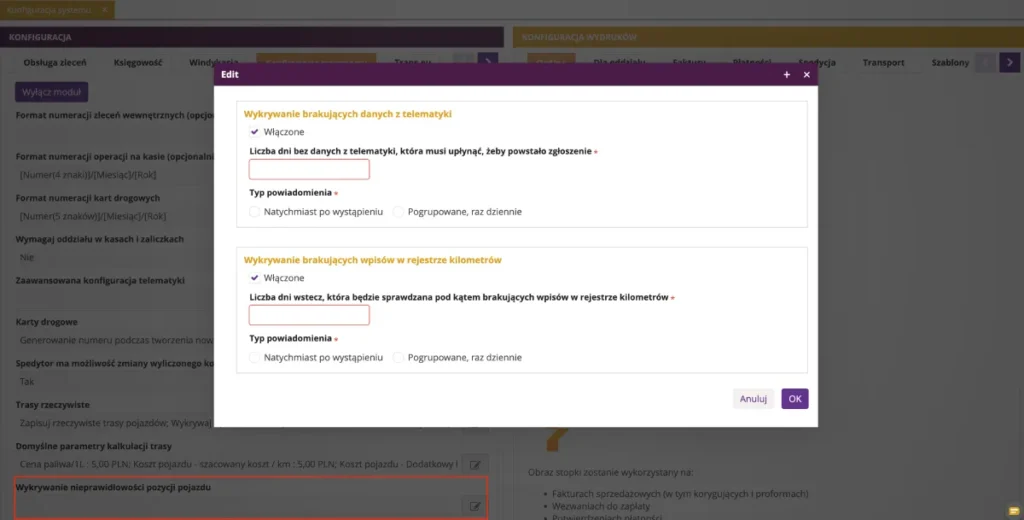Click the first Typ powiadomienia label
This screenshot has height=520, width=1024.
pyautogui.click(x=291, y=193)
